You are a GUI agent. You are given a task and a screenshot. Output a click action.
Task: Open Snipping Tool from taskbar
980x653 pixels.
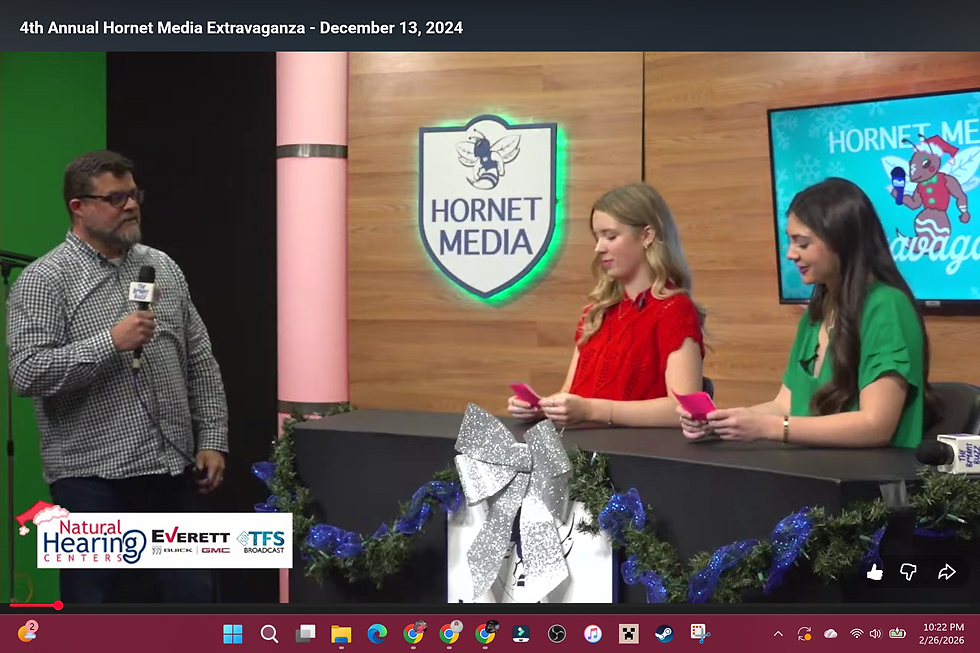point(700,634)
